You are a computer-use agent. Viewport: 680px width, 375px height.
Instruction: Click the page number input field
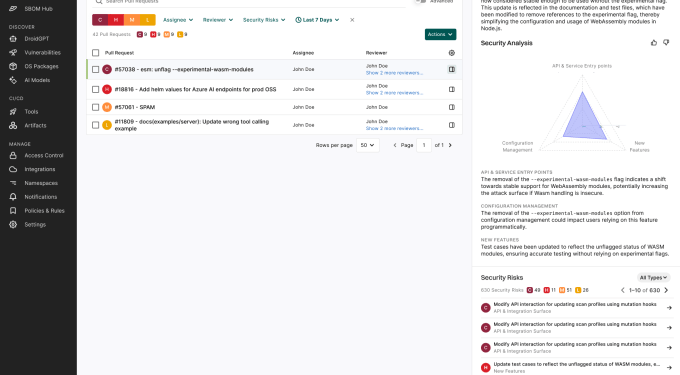(424, 145)
